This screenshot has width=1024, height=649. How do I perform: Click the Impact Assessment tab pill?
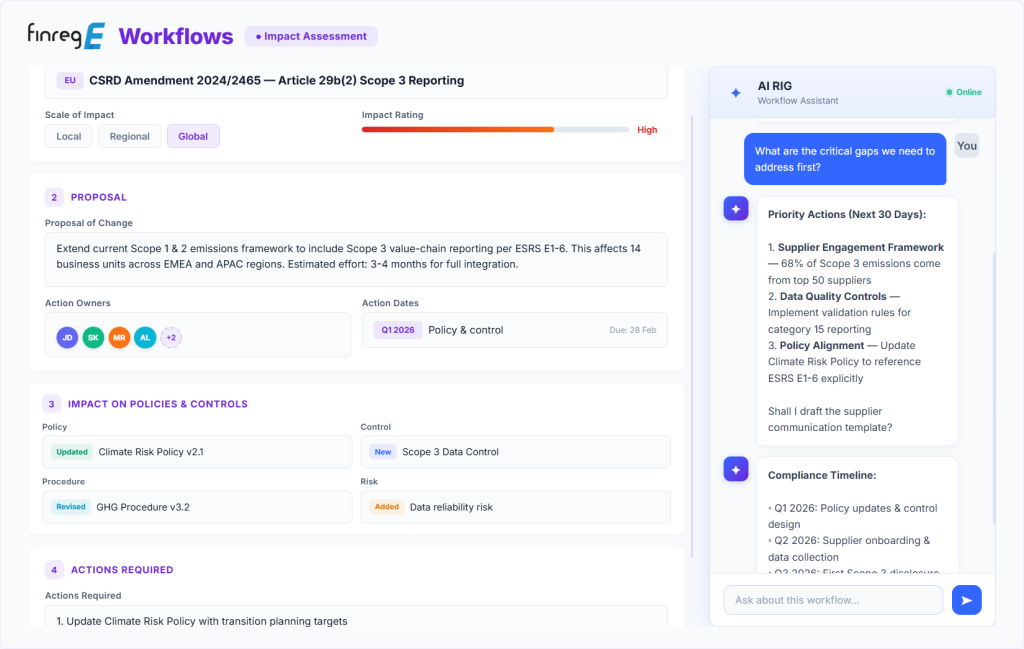(311, 37)
